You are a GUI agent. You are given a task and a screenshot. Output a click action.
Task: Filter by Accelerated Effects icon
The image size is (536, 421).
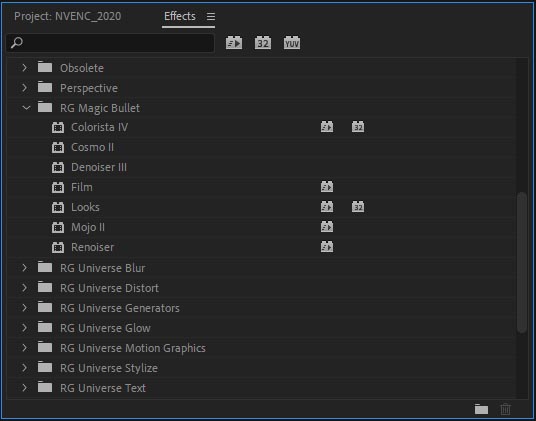pyautogui.click(x=234, y=43)
